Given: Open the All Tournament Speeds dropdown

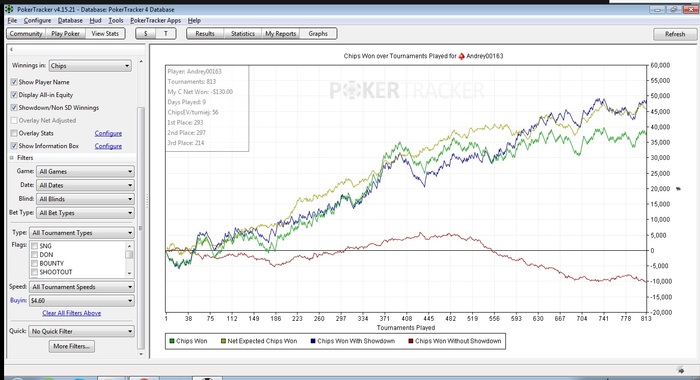Looking at the screenshot, I should point(82,287).
